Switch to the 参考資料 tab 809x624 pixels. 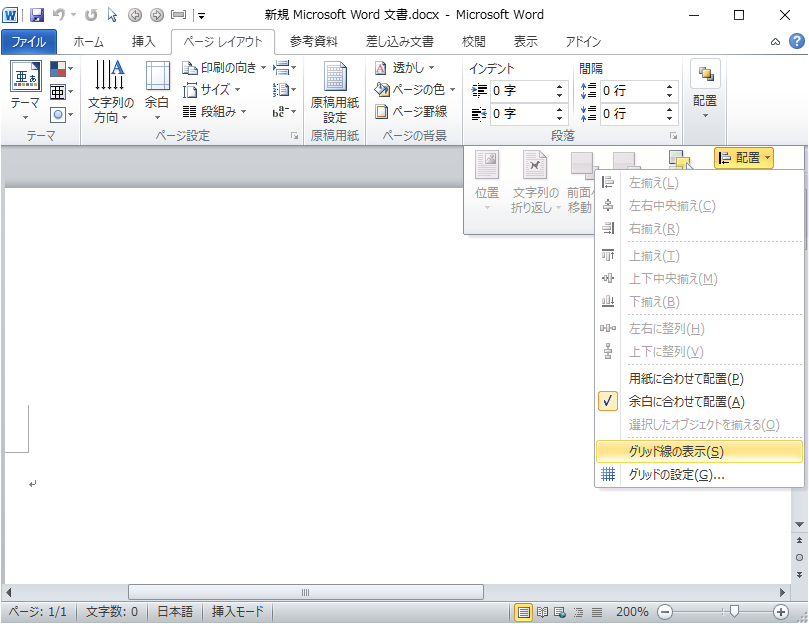point(314,42)
